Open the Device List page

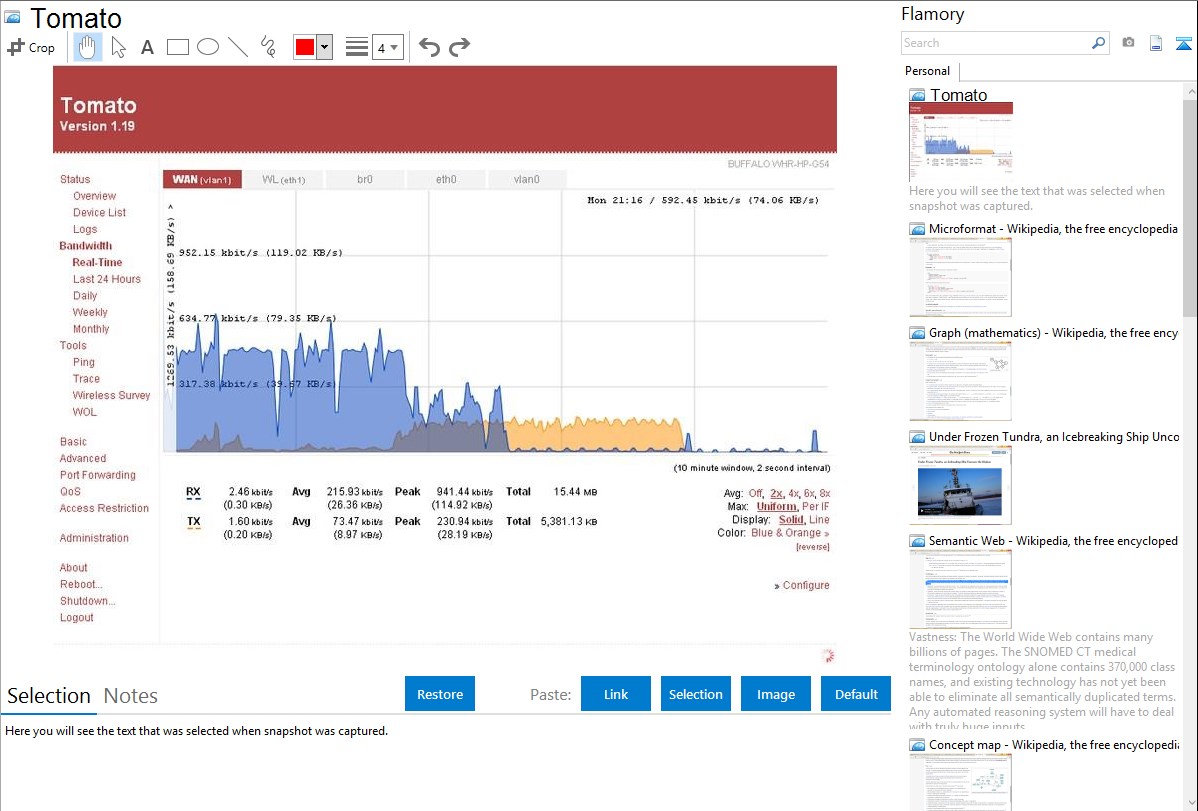pos(99,213)
